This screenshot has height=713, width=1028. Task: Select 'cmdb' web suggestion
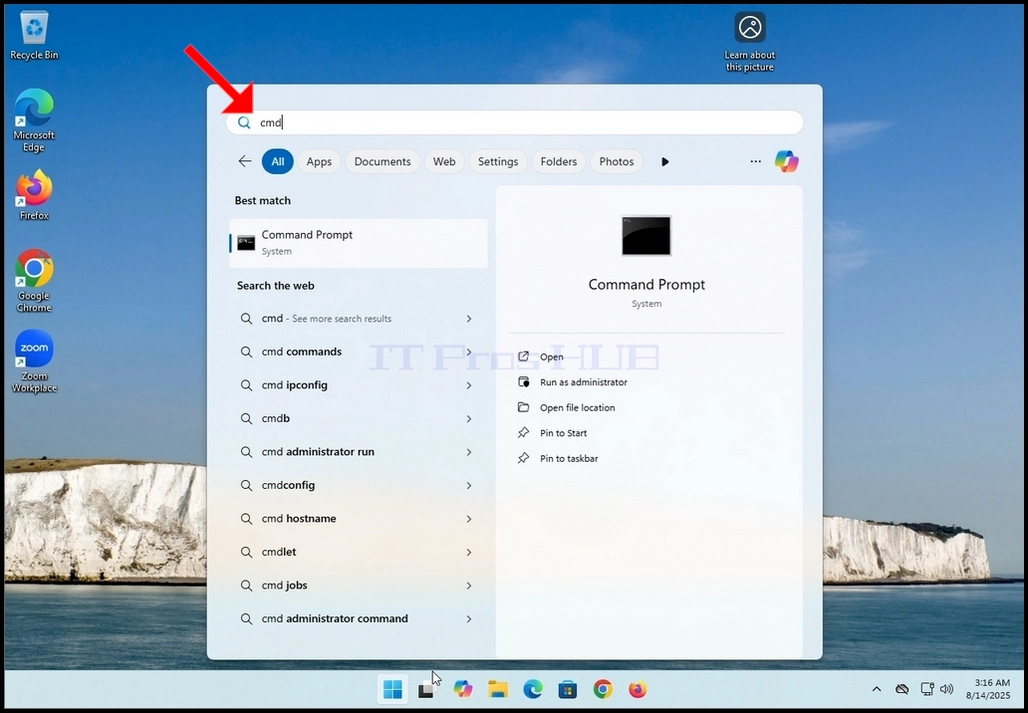pos(358,418)
